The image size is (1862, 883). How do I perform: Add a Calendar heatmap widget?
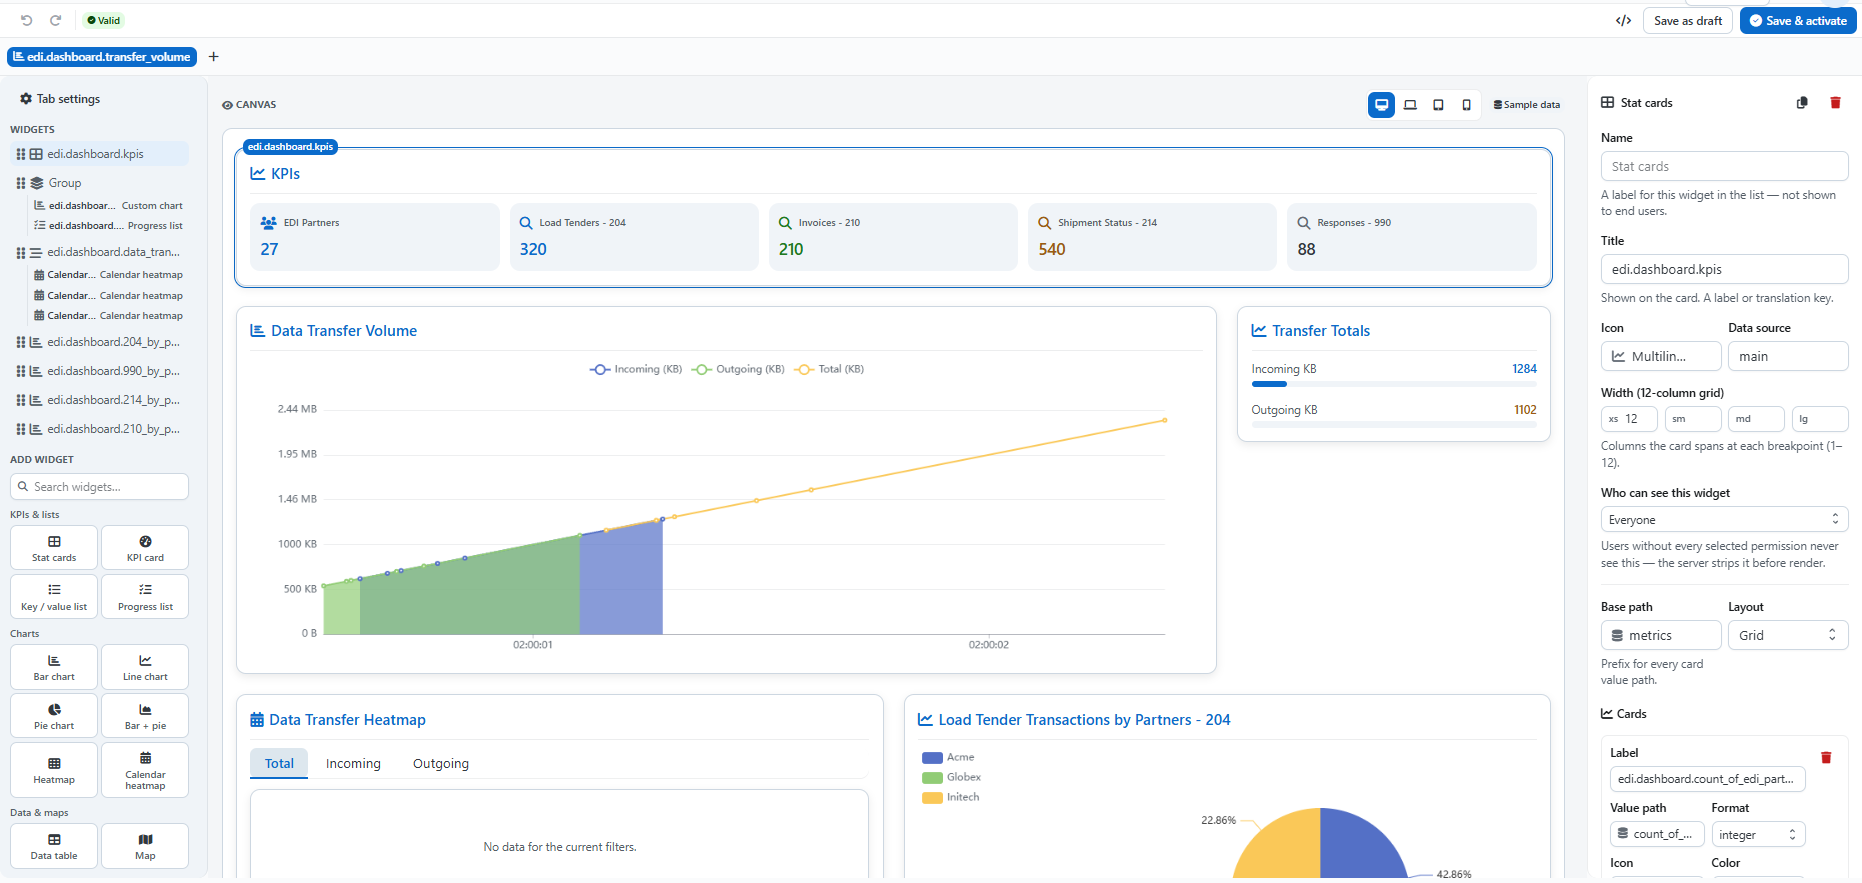click(145, 769)
